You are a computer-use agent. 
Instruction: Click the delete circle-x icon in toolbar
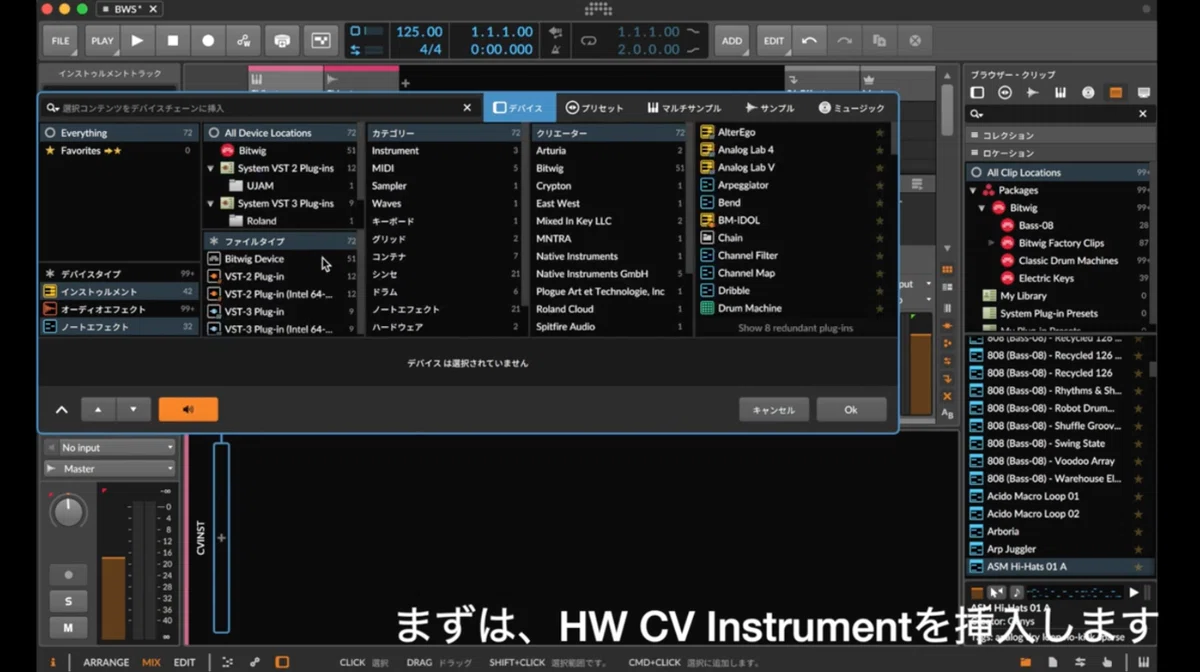click(914, 41)
